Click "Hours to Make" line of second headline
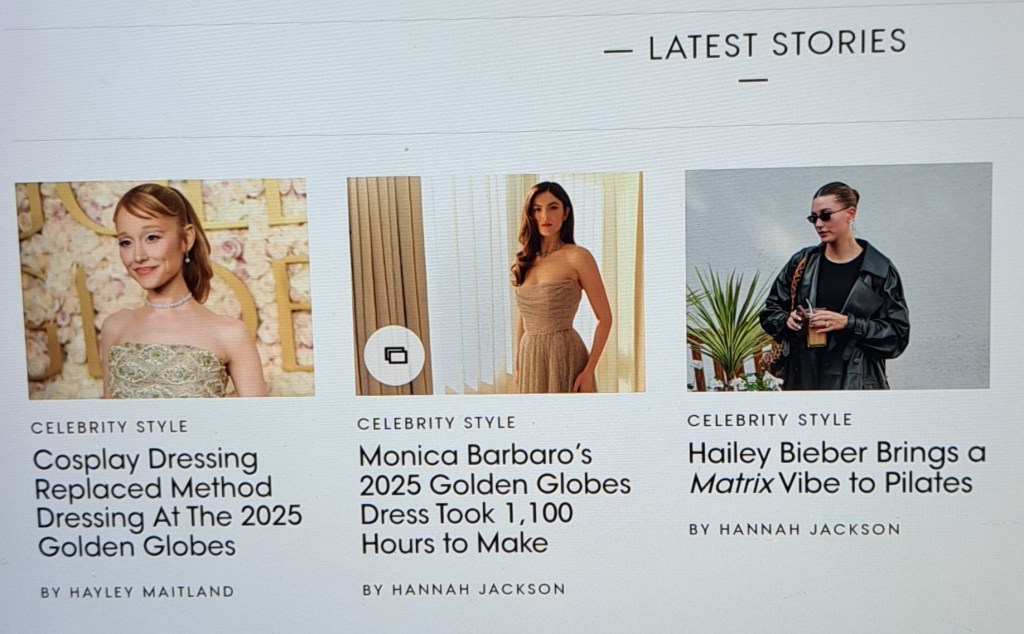Viewport: 1024px width, 634px height. click(455, 543)
